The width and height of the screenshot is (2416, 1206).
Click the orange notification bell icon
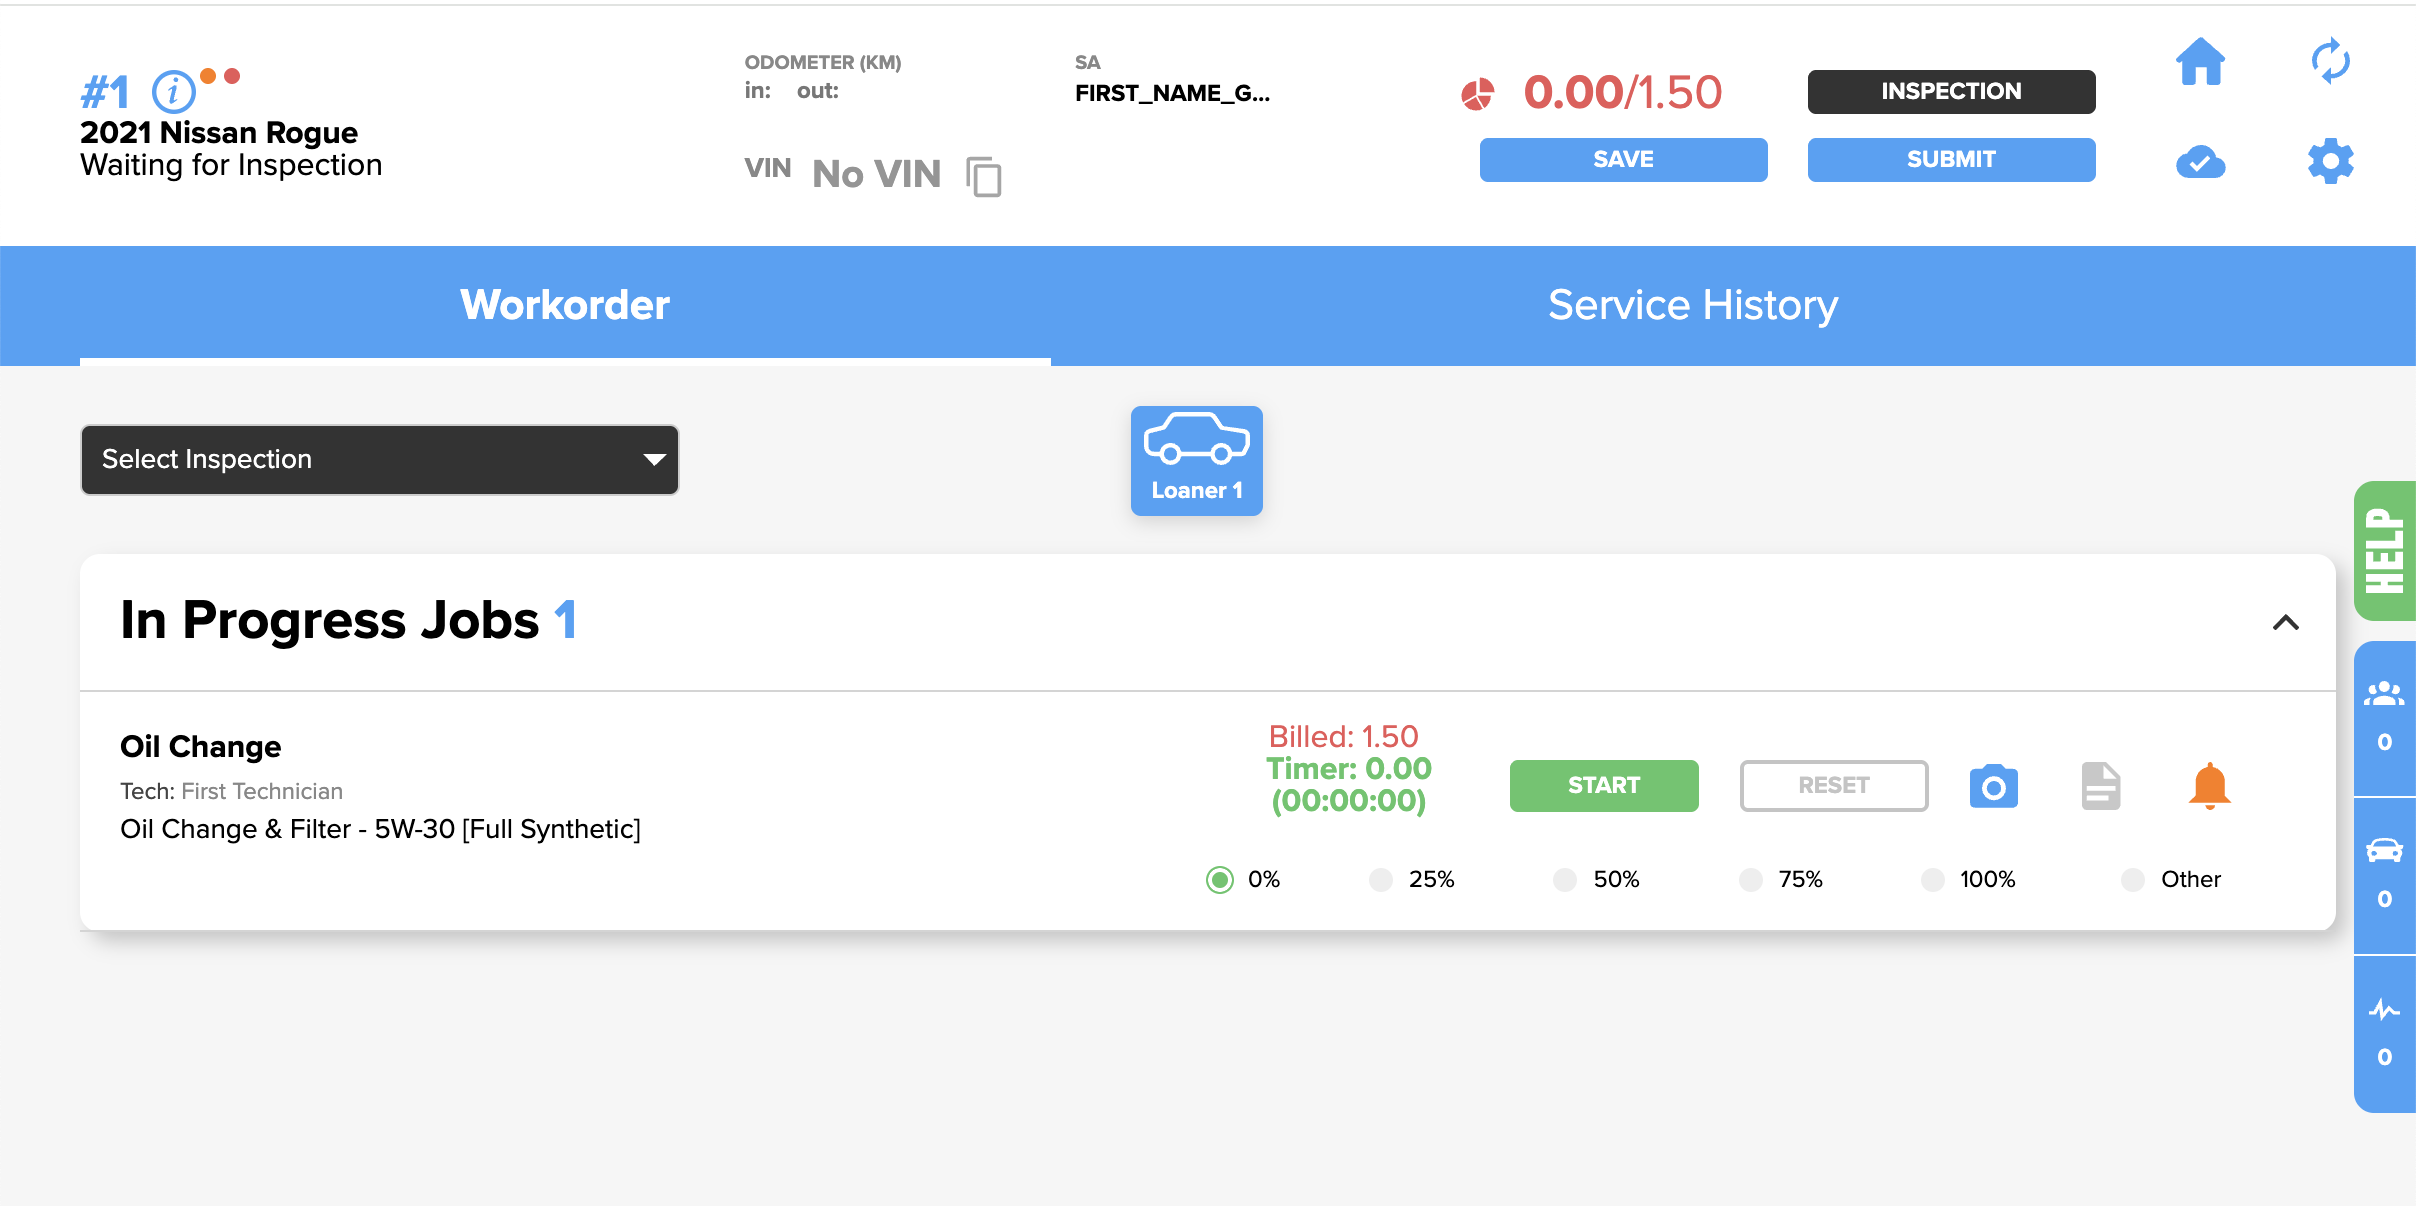tap(2209, 786)
